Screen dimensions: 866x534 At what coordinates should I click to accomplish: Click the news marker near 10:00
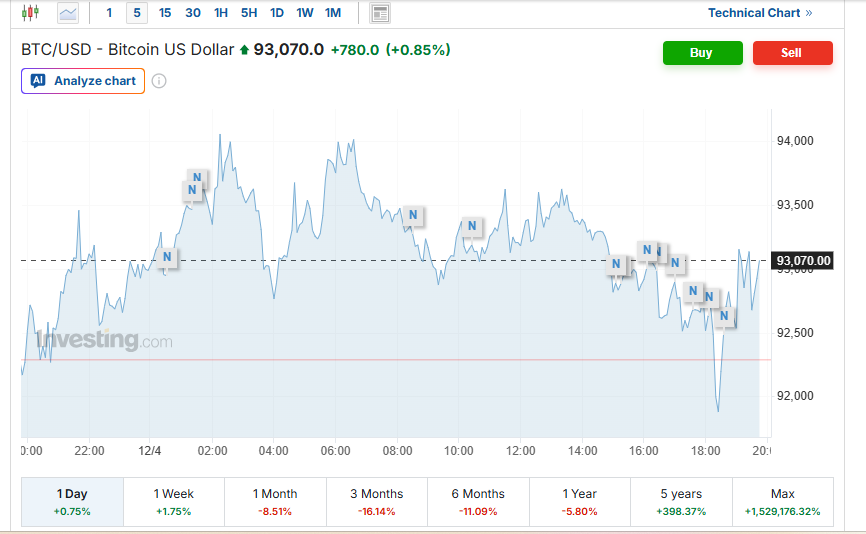click(x=472, y=227)
